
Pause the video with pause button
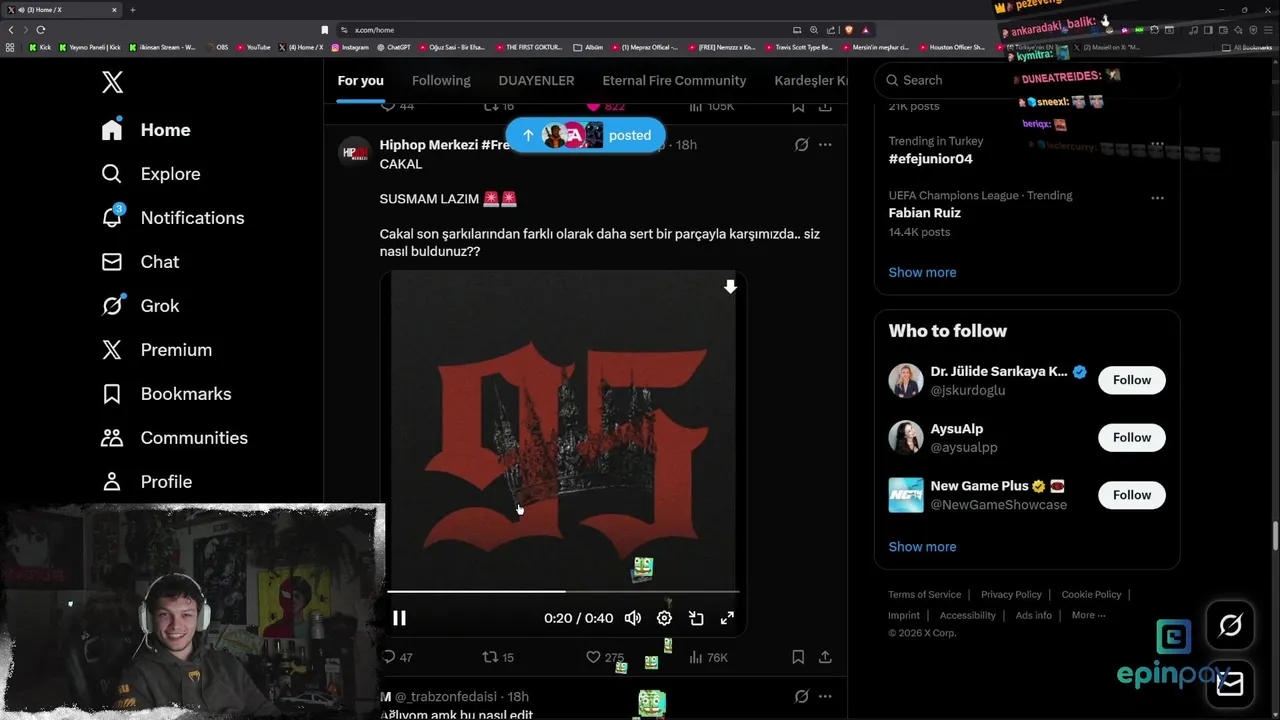click(399, 618)
